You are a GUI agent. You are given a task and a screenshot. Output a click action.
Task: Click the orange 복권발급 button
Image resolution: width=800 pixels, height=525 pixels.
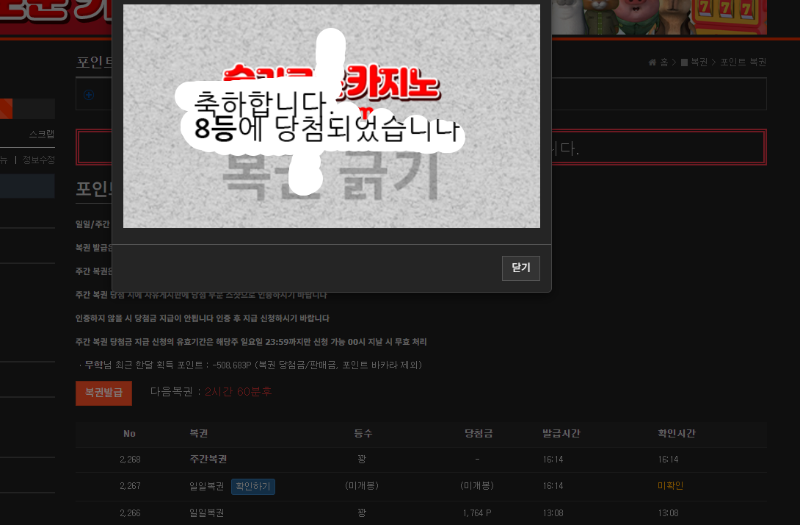[x=103, y=392]
